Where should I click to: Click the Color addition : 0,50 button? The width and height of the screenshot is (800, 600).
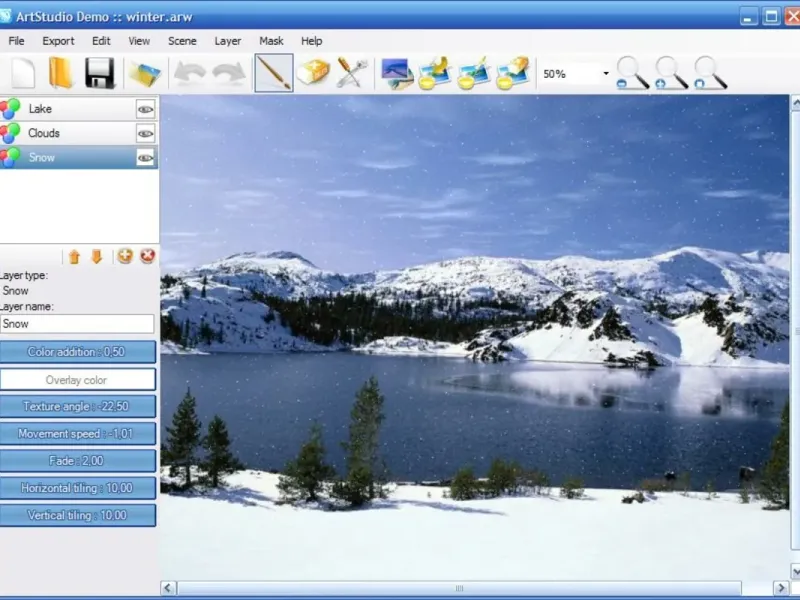pyautogui.click(x=78, y=352)
